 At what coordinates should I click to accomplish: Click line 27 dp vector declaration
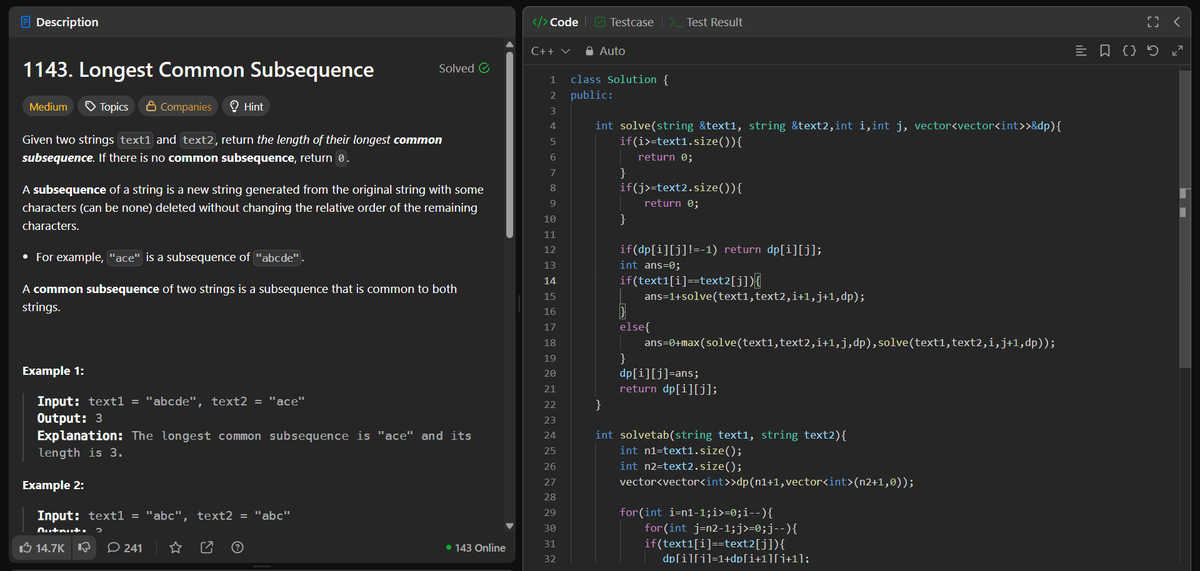[766, 482]
